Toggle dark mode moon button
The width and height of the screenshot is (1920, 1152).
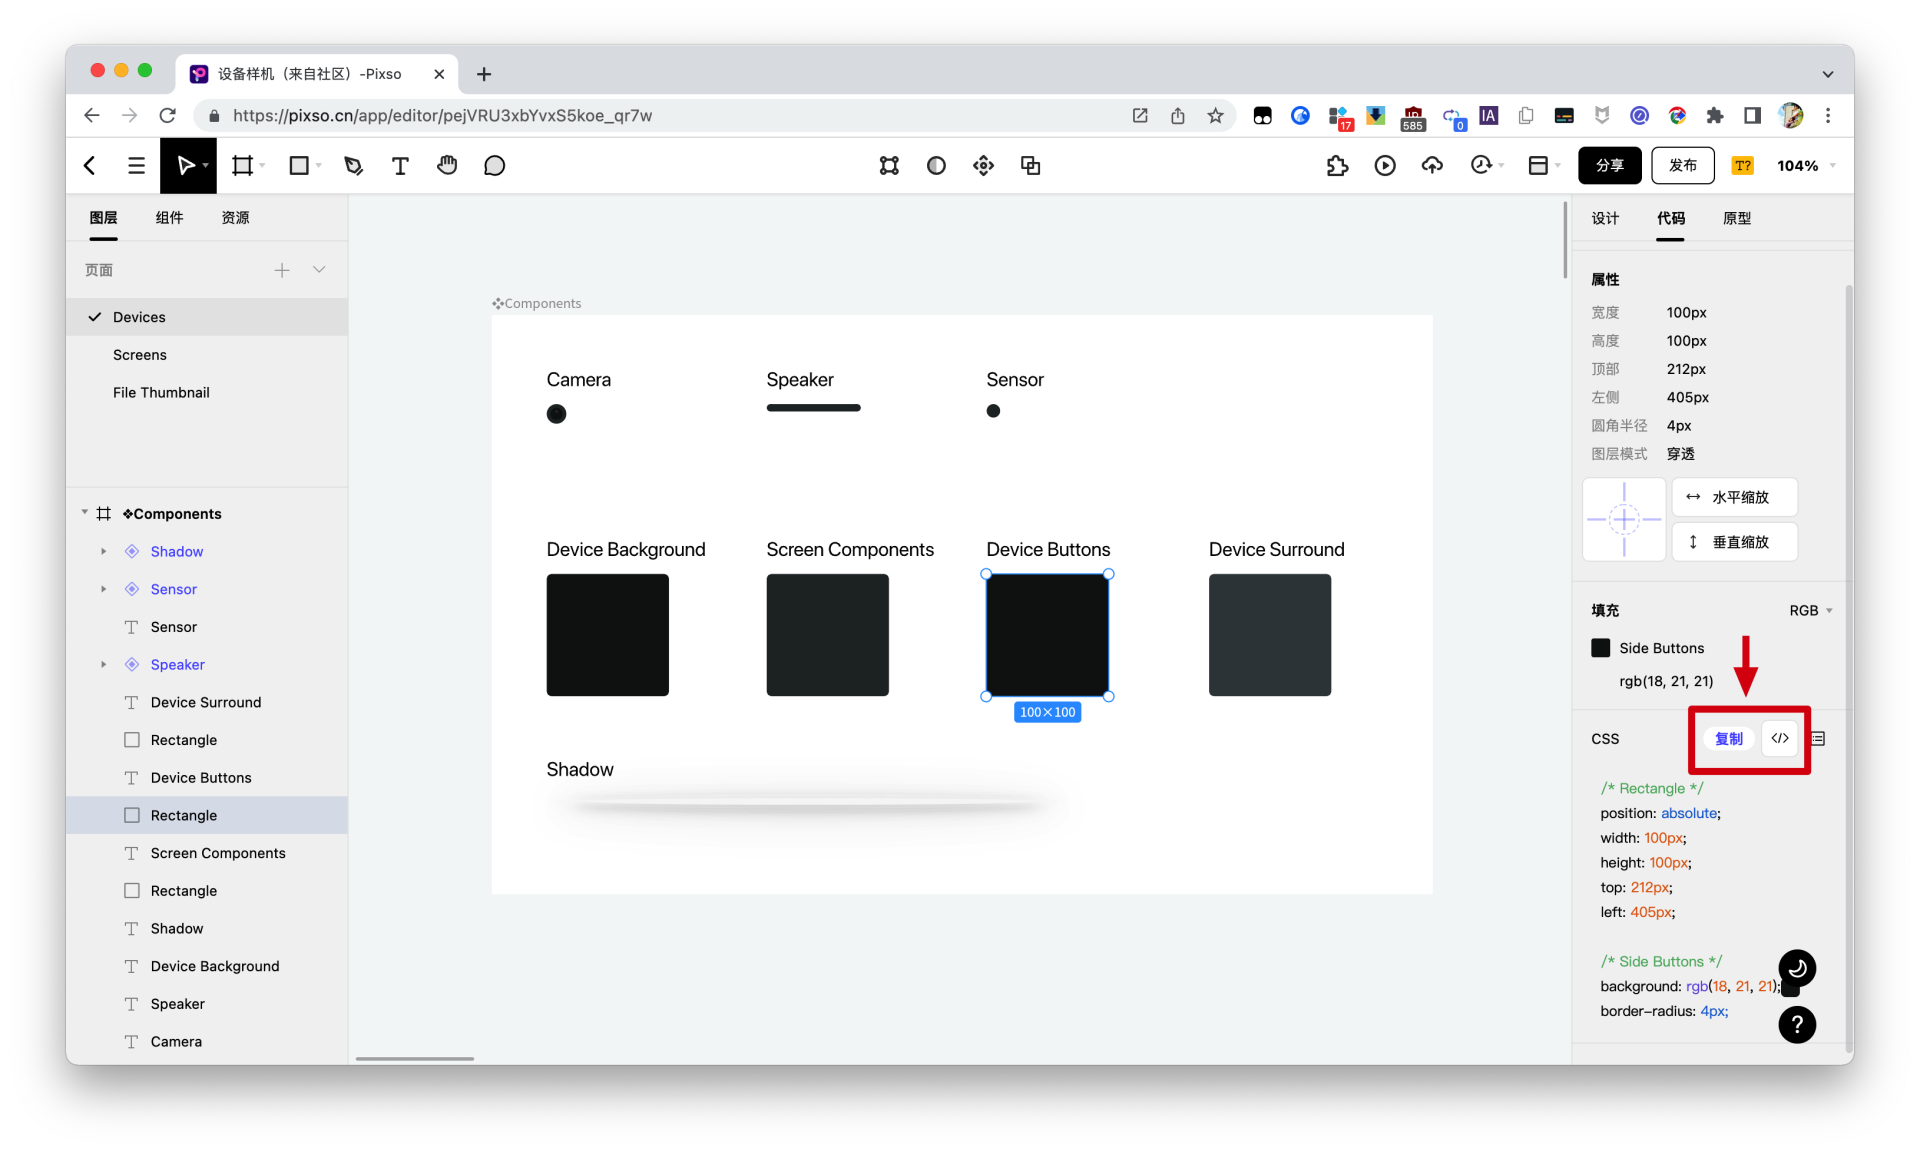click(1797, 968)
